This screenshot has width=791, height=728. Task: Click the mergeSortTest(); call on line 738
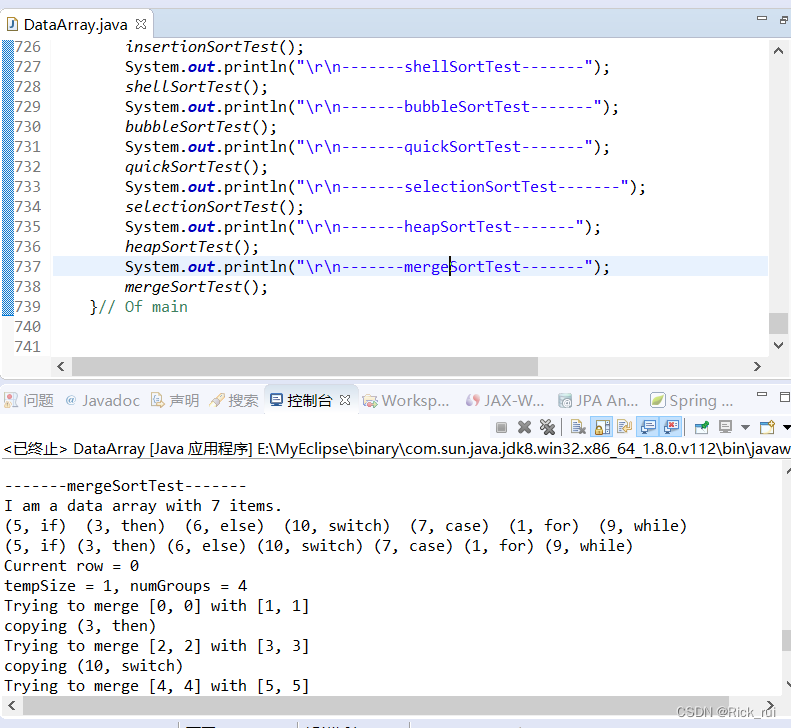pyautogui.click(x=196, y=287)
